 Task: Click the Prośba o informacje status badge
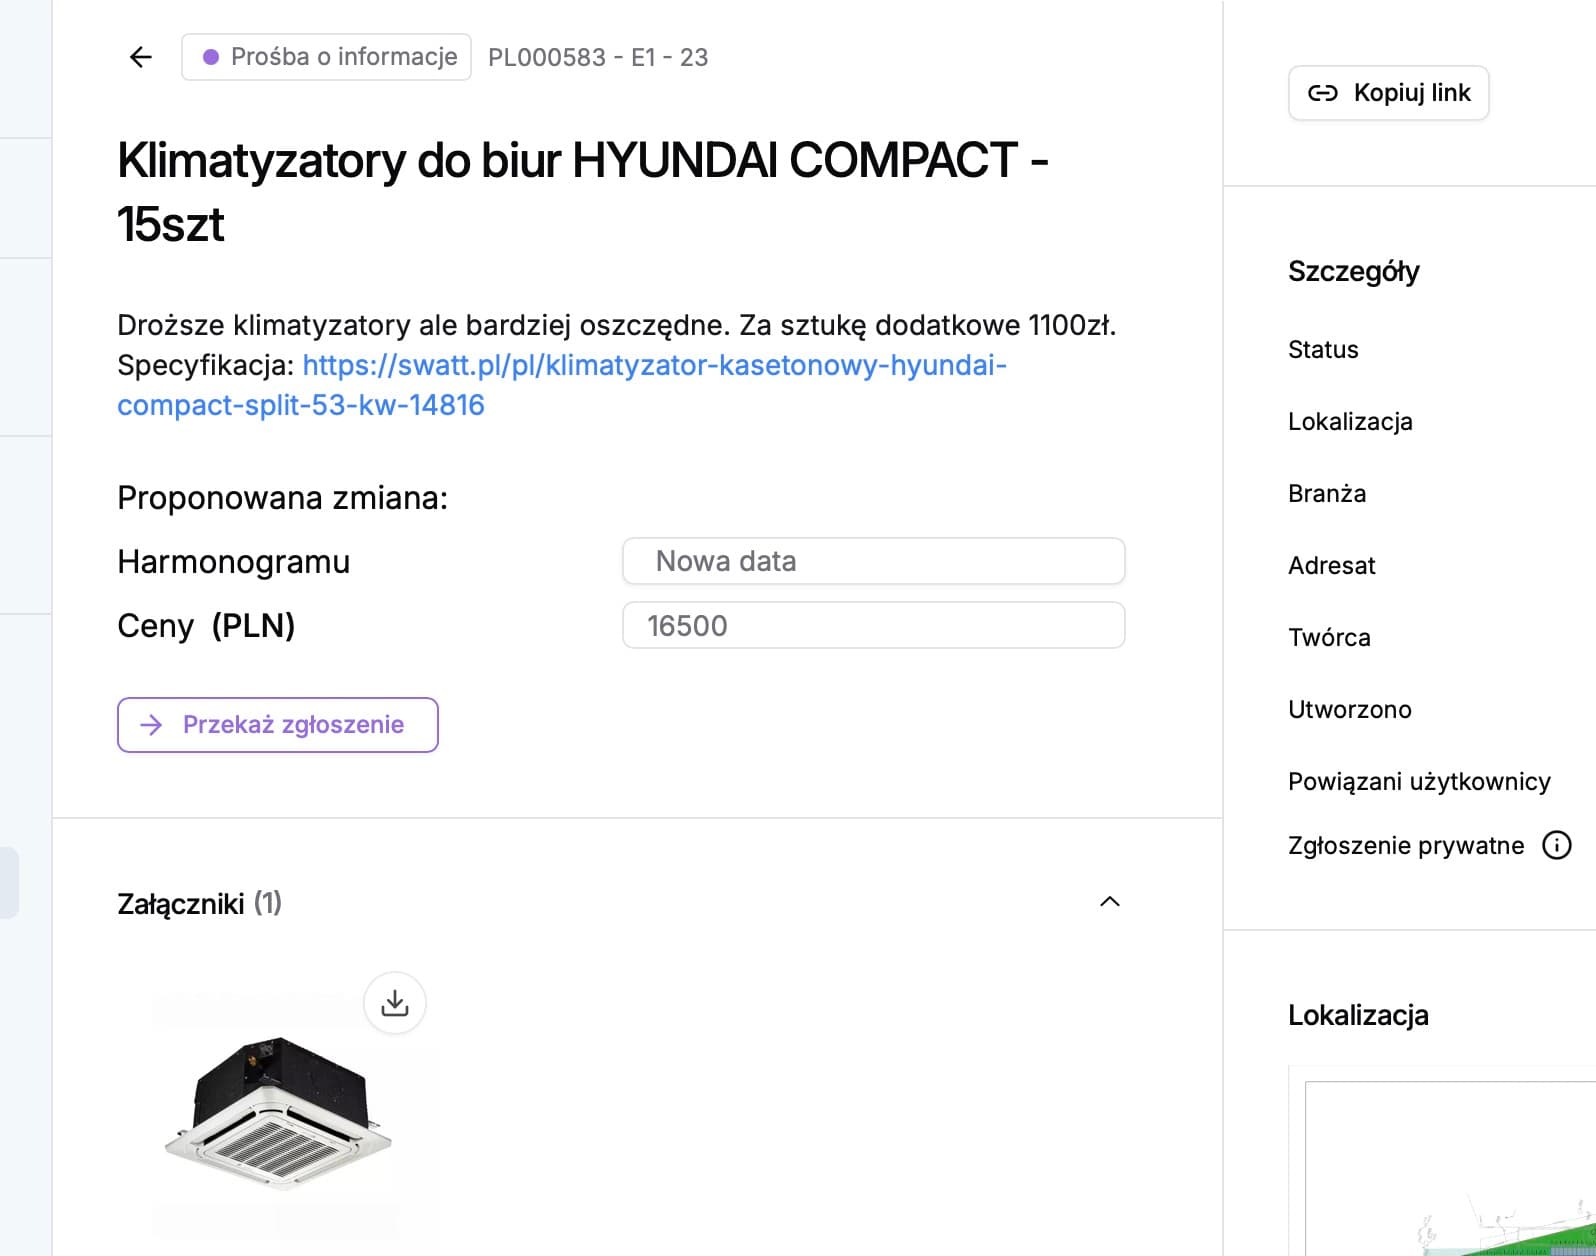[326, 57]
